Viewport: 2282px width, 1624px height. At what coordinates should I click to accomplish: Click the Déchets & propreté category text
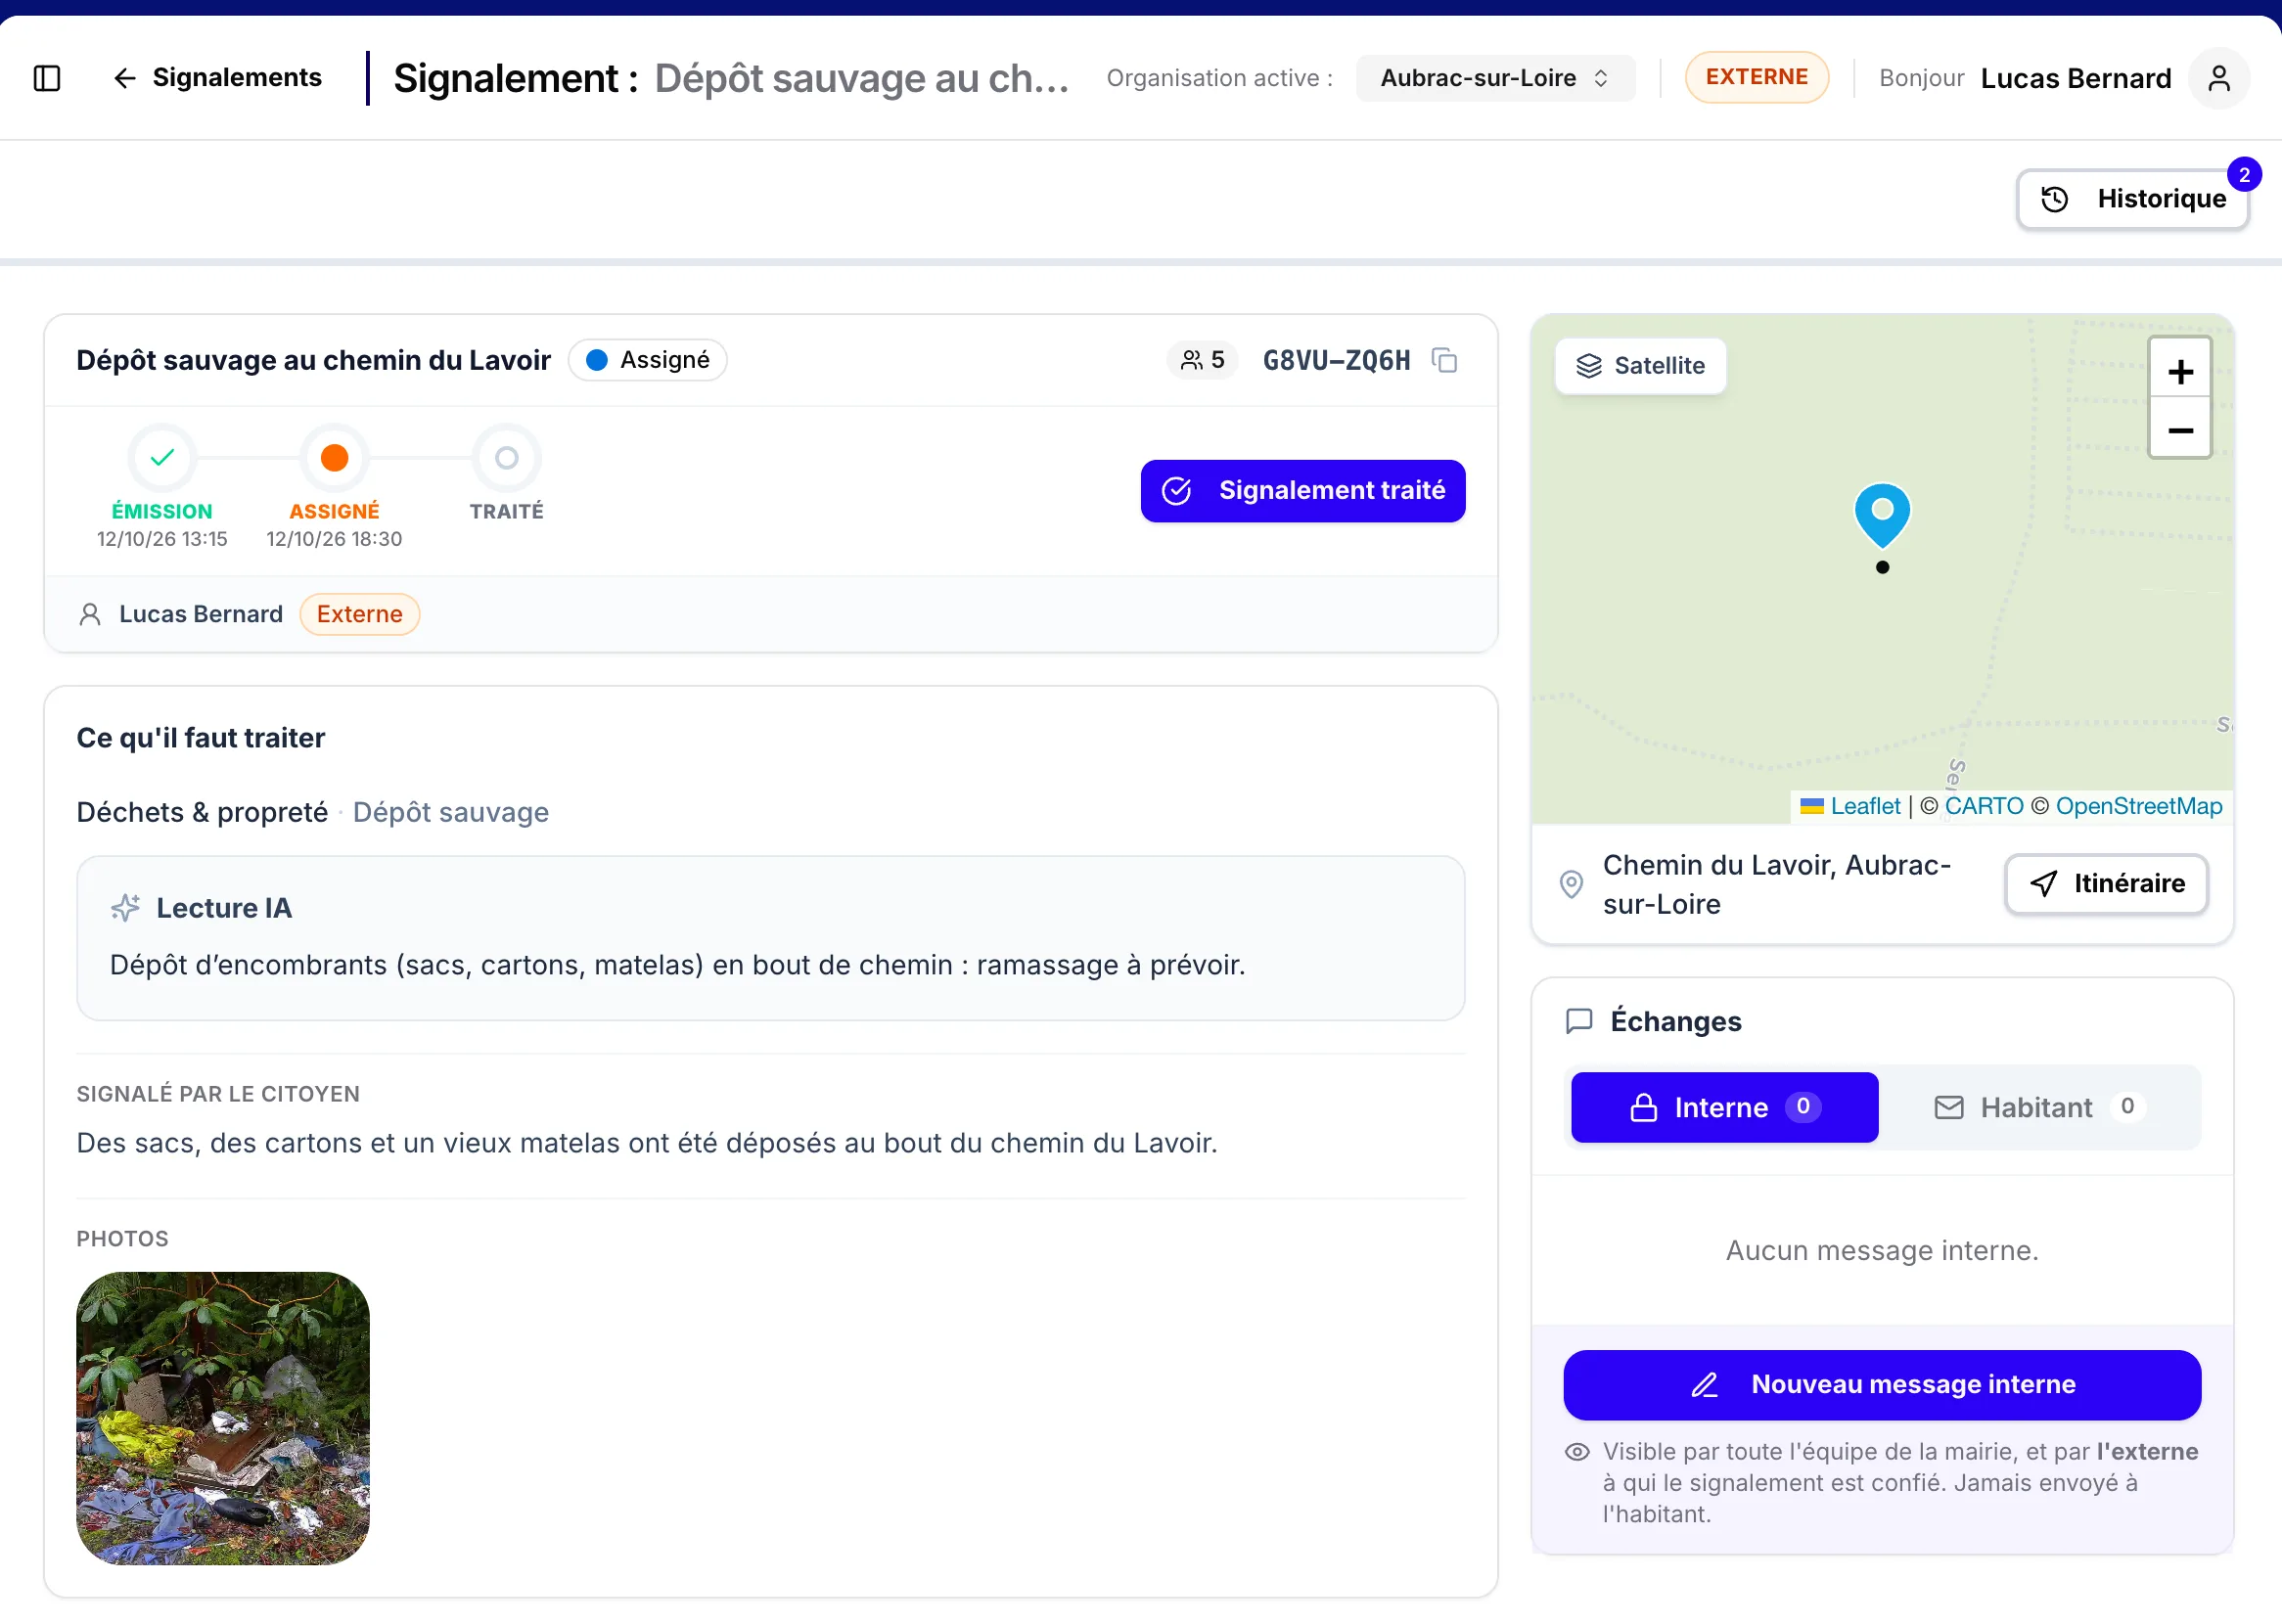(202, 812)
